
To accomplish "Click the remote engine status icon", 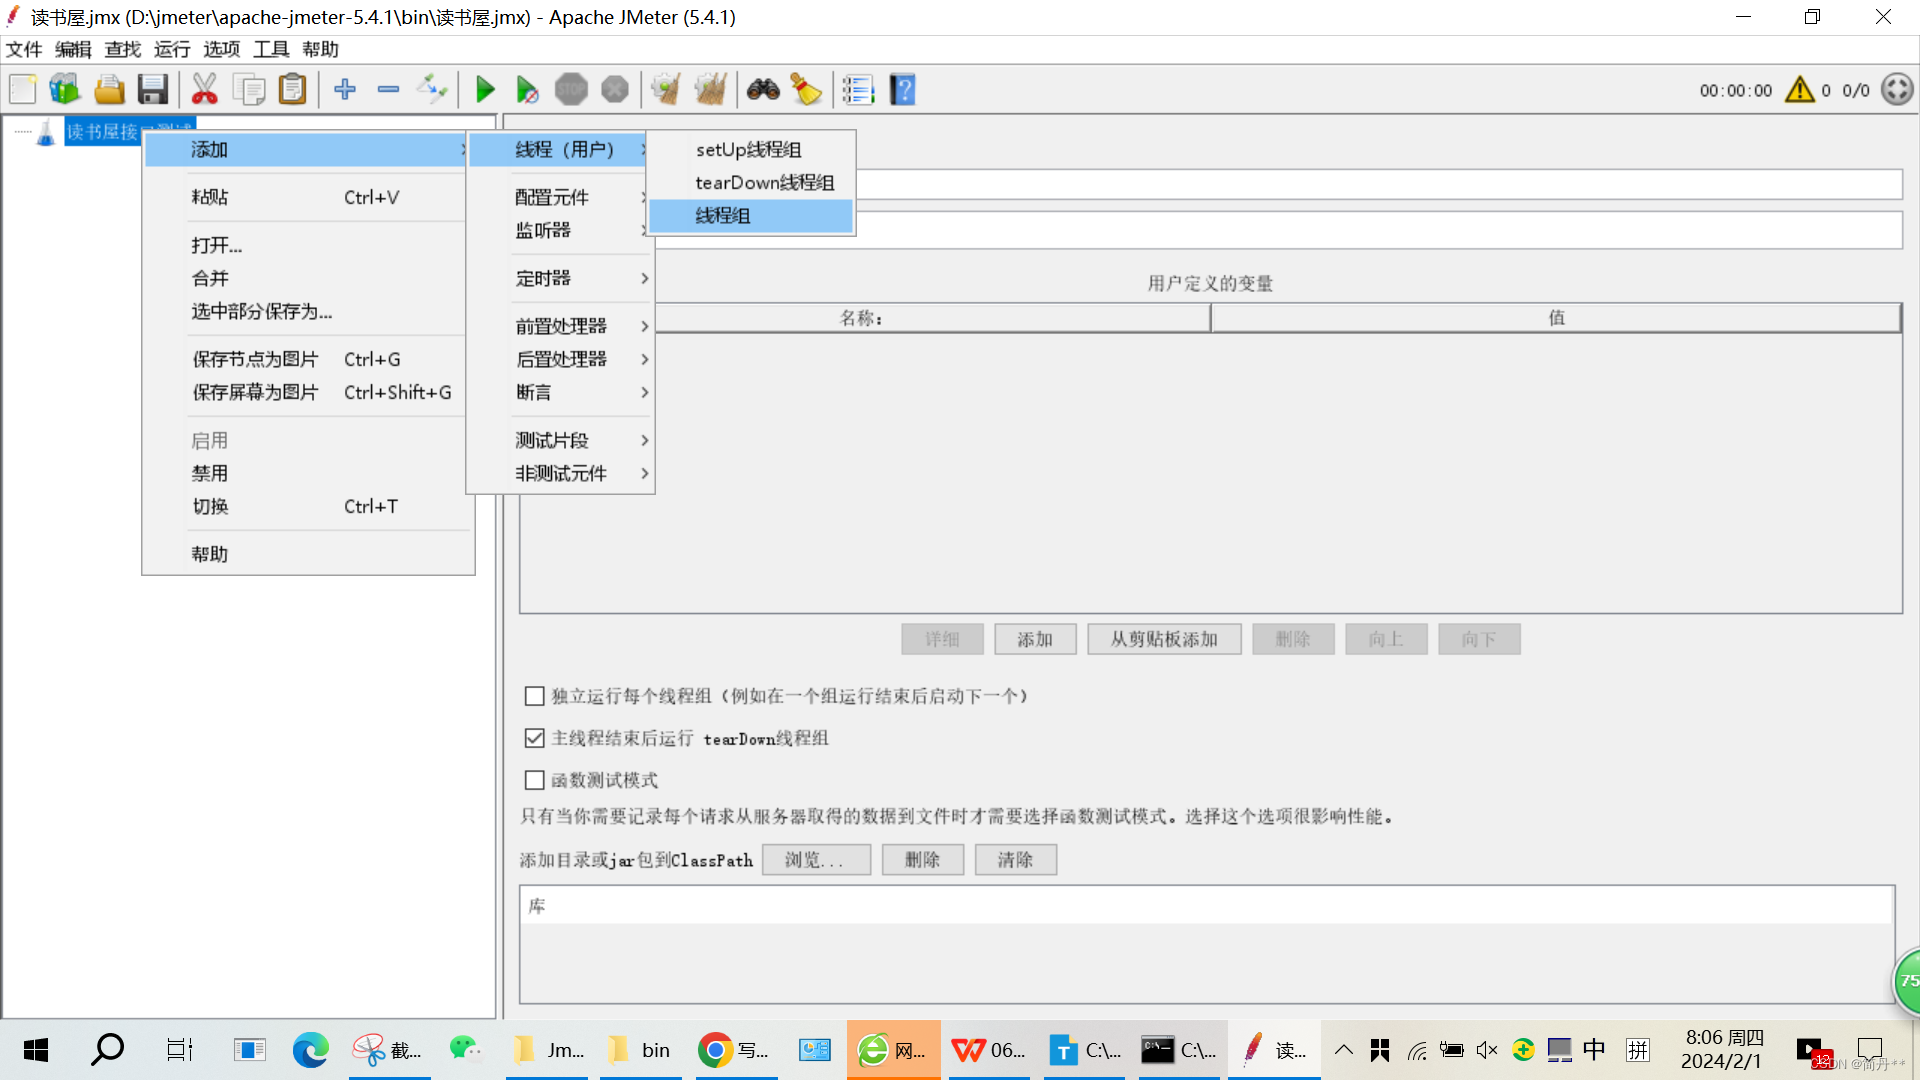I will click(x=1897, y=90).
